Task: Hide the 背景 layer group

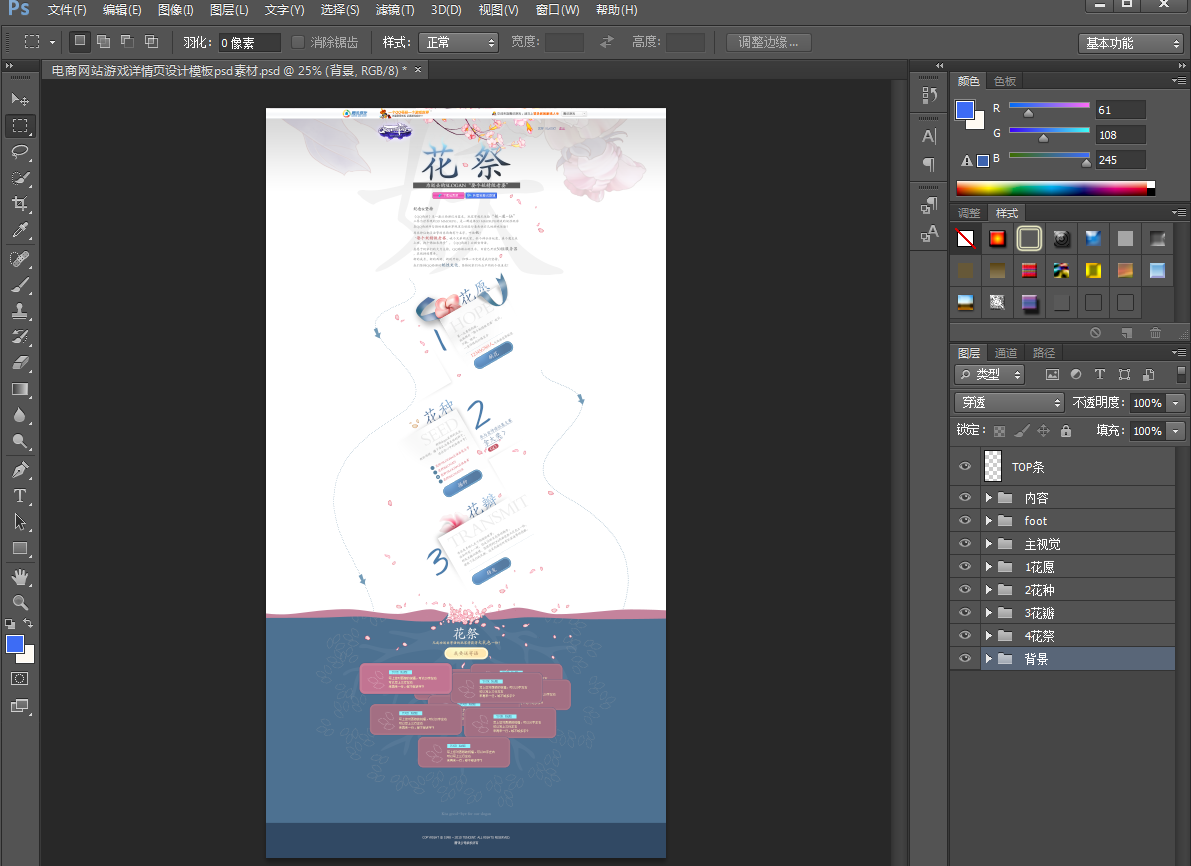Action: point(965,659)
